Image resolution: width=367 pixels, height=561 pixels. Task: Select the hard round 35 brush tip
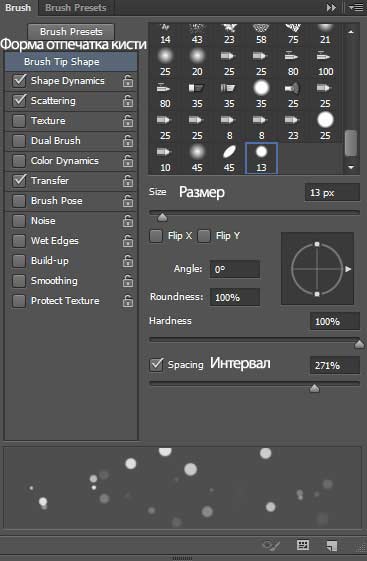coord(261,94)
